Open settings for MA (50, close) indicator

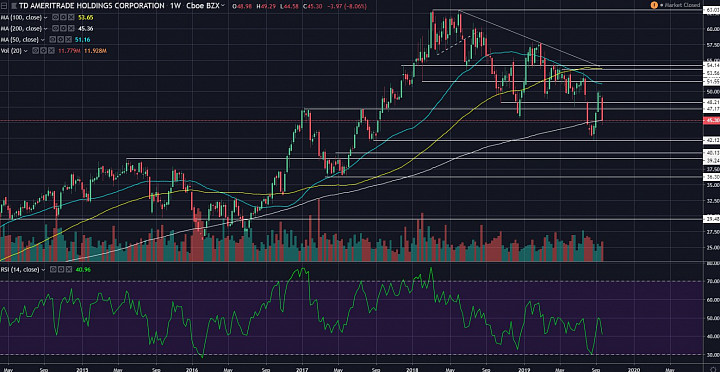click(x=61, y=39)
